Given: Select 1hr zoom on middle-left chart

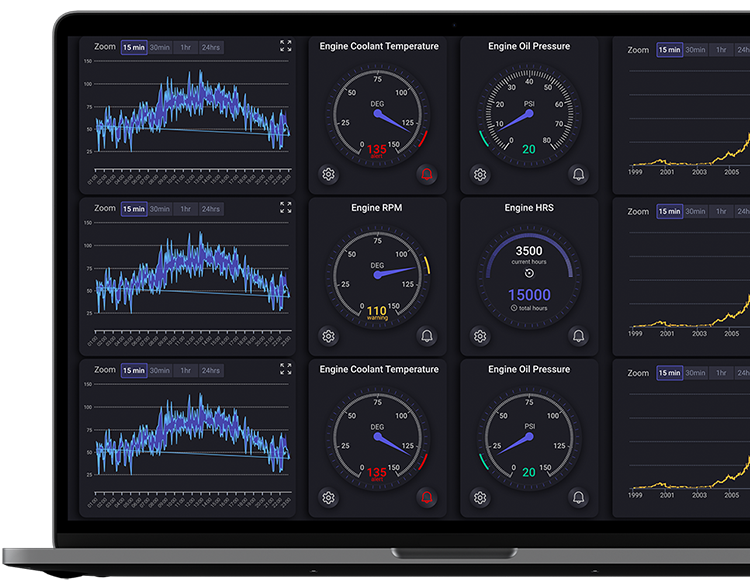Looking at the screenshot, I should [185, 209].
